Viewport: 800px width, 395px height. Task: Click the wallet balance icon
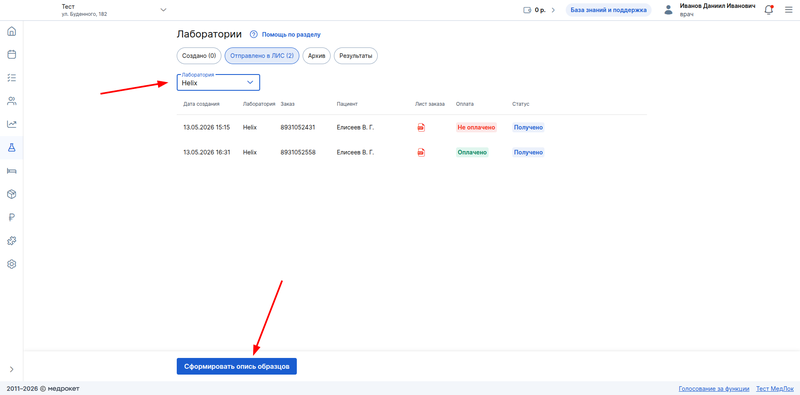click(x=527, y=10)
